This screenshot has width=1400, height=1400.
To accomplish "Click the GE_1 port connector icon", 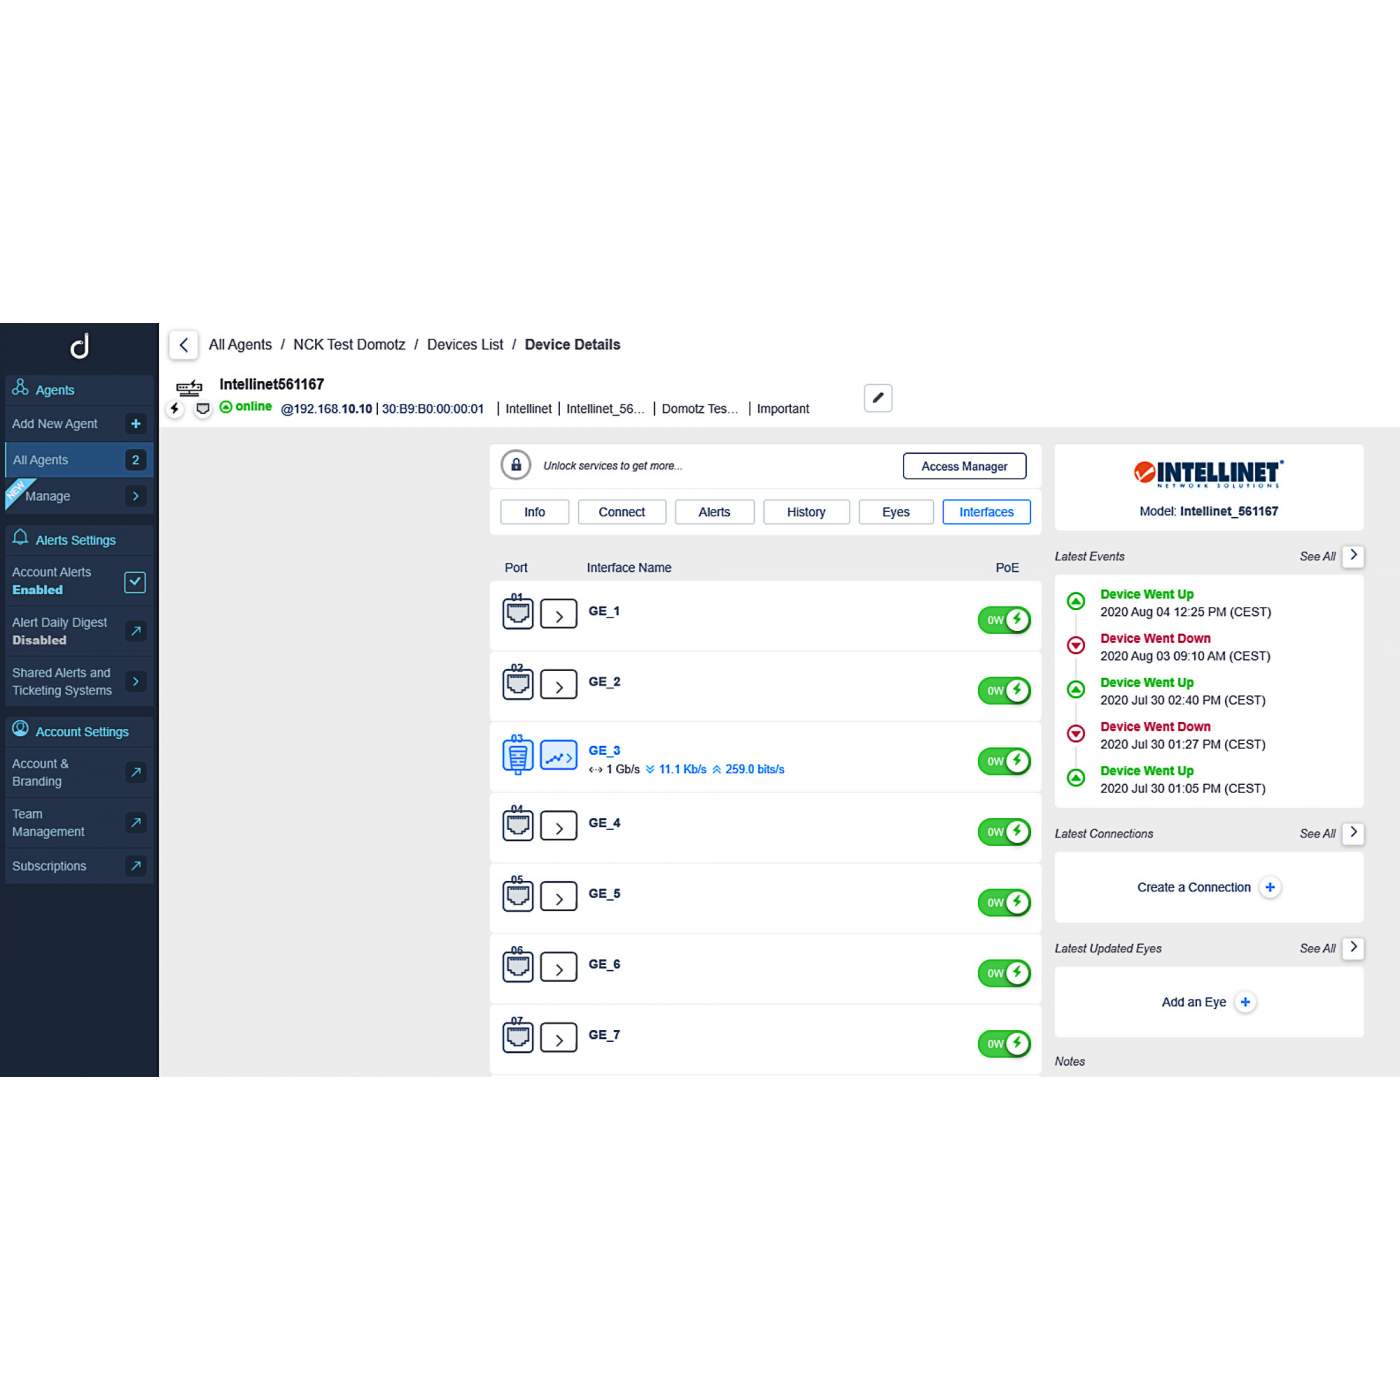I will 517,612.
